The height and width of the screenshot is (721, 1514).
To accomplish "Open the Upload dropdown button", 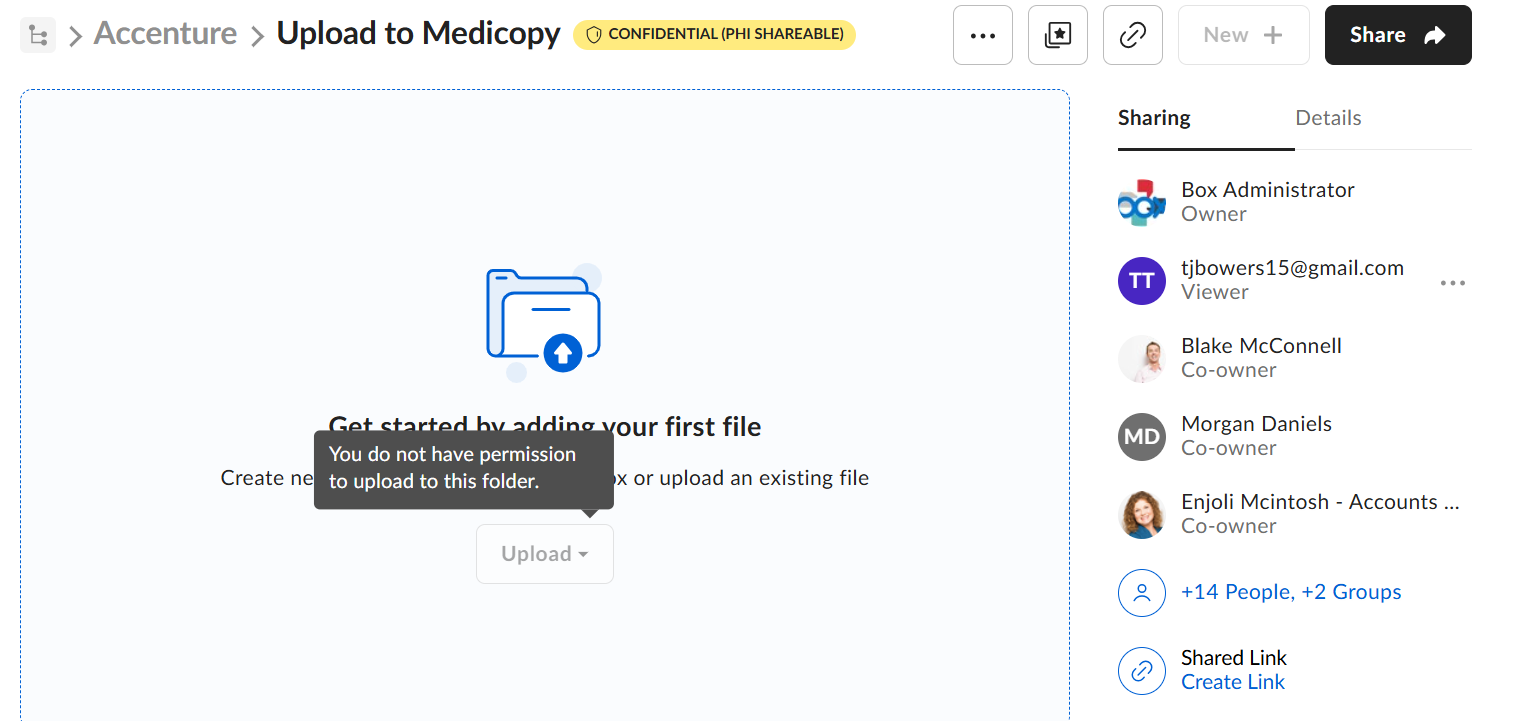I will point(545,554).
